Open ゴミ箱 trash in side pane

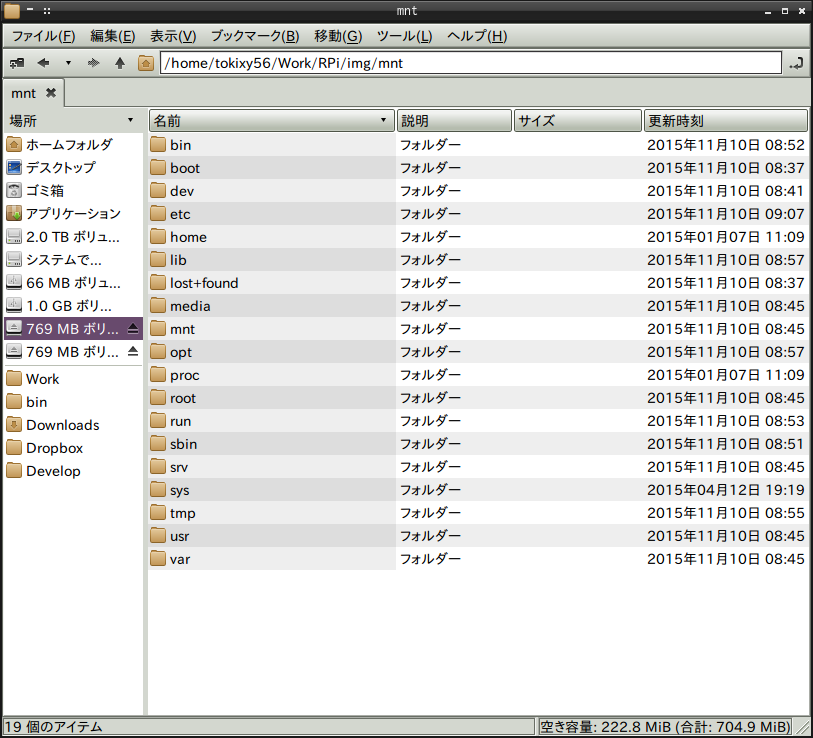pos(73,190)
